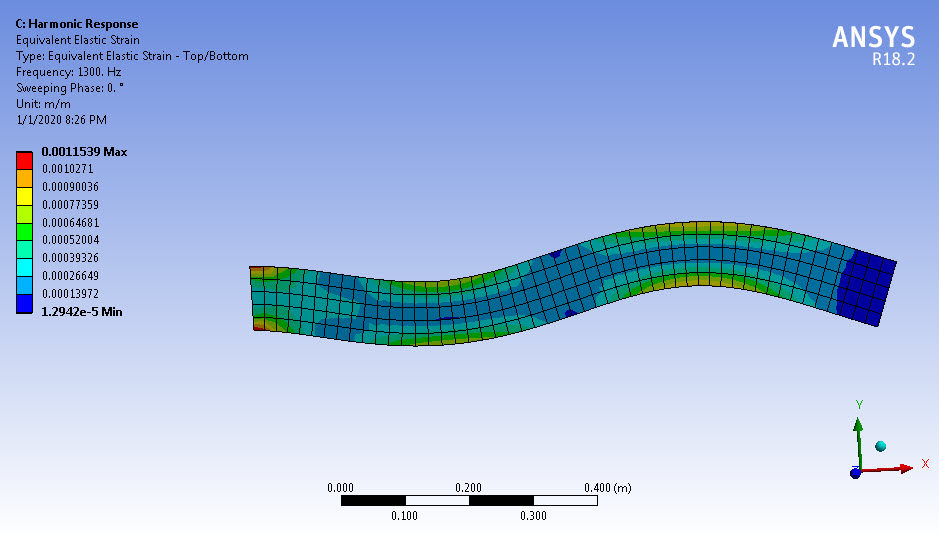
Task: Click the ANSYS R18.2 logo
Action: (873, 45)
